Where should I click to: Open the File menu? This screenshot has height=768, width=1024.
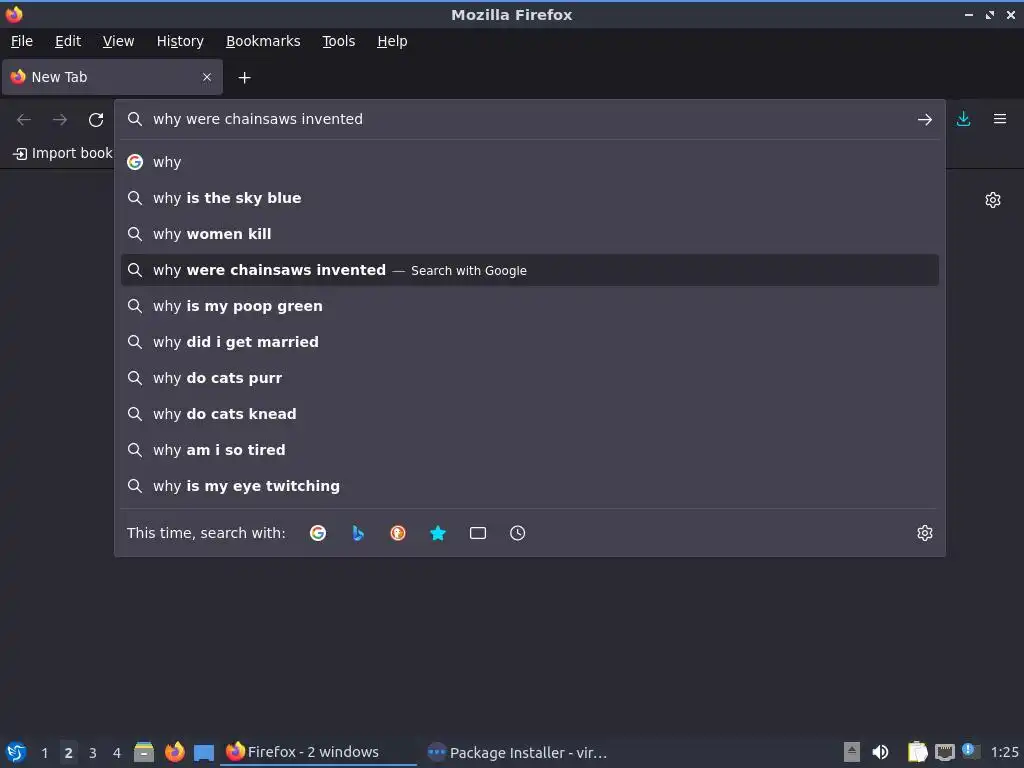coord(22,41)
